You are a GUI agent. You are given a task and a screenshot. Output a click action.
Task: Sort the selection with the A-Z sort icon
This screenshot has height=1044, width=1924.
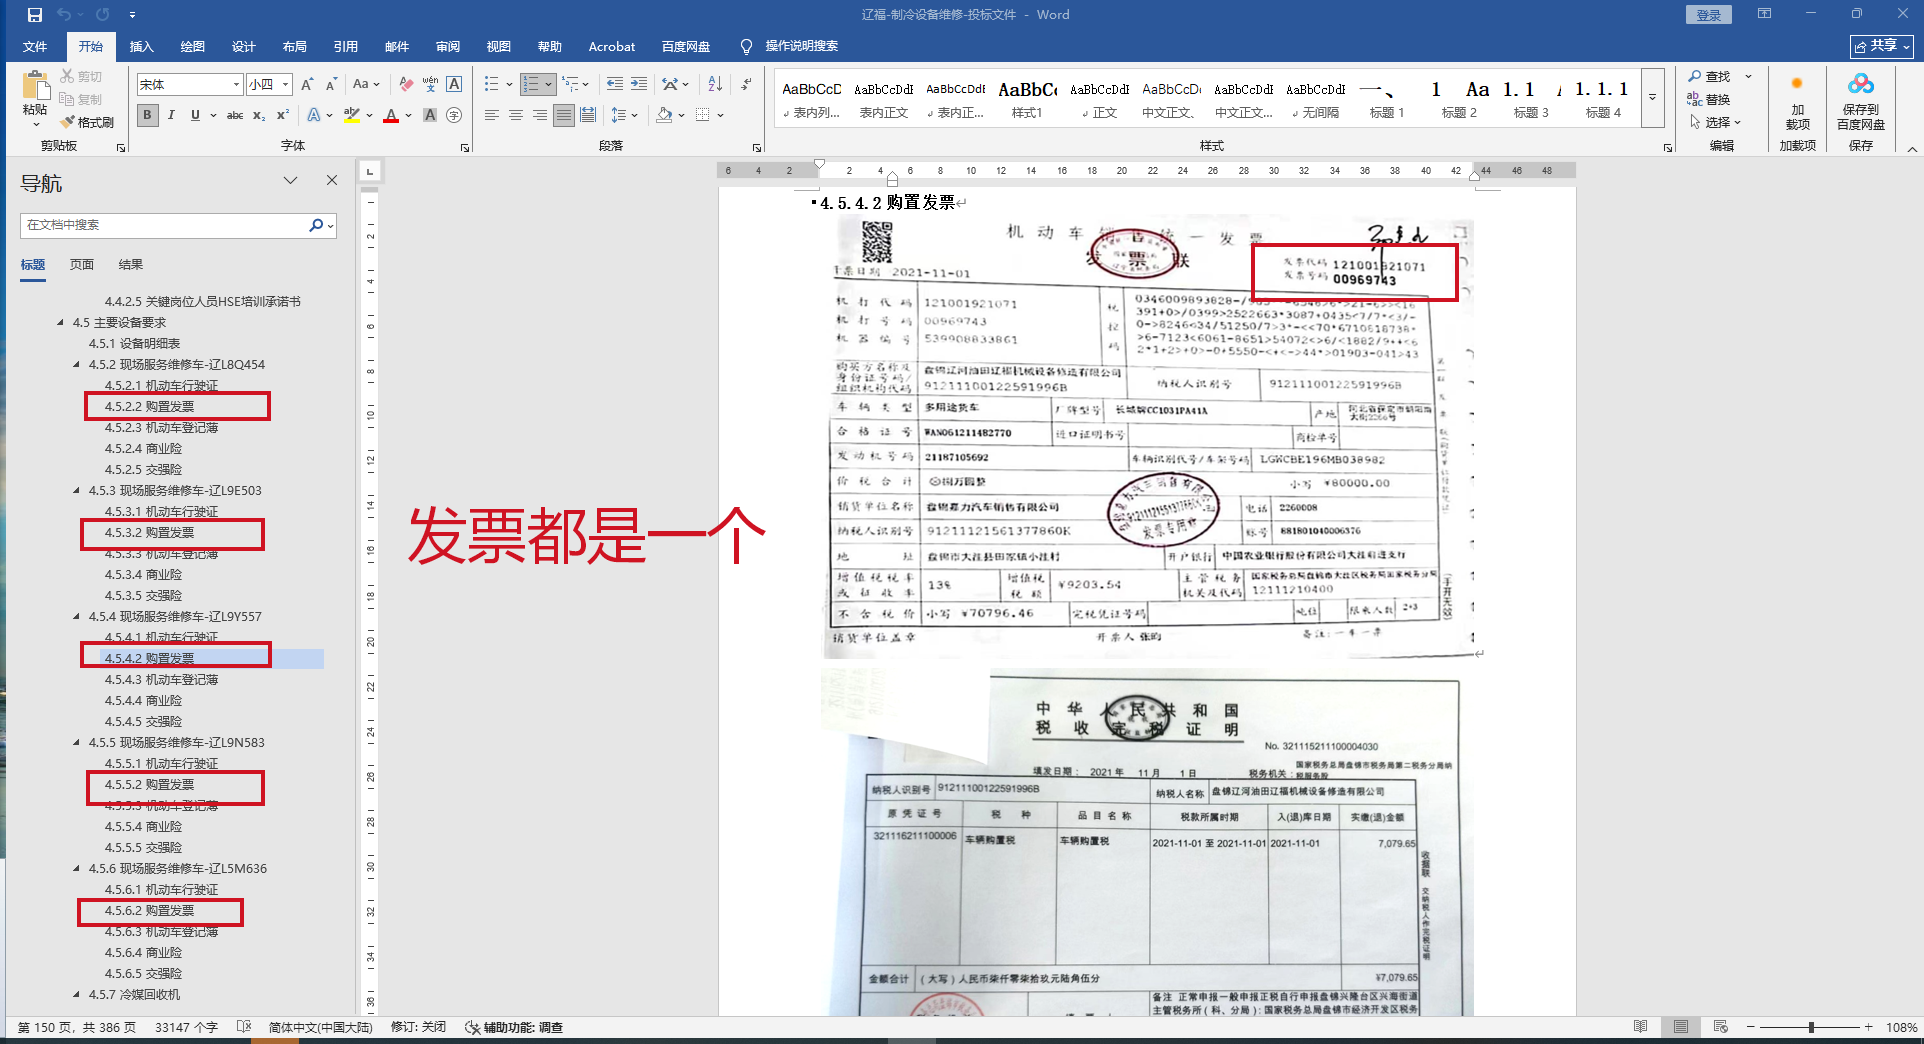(715, 85)
